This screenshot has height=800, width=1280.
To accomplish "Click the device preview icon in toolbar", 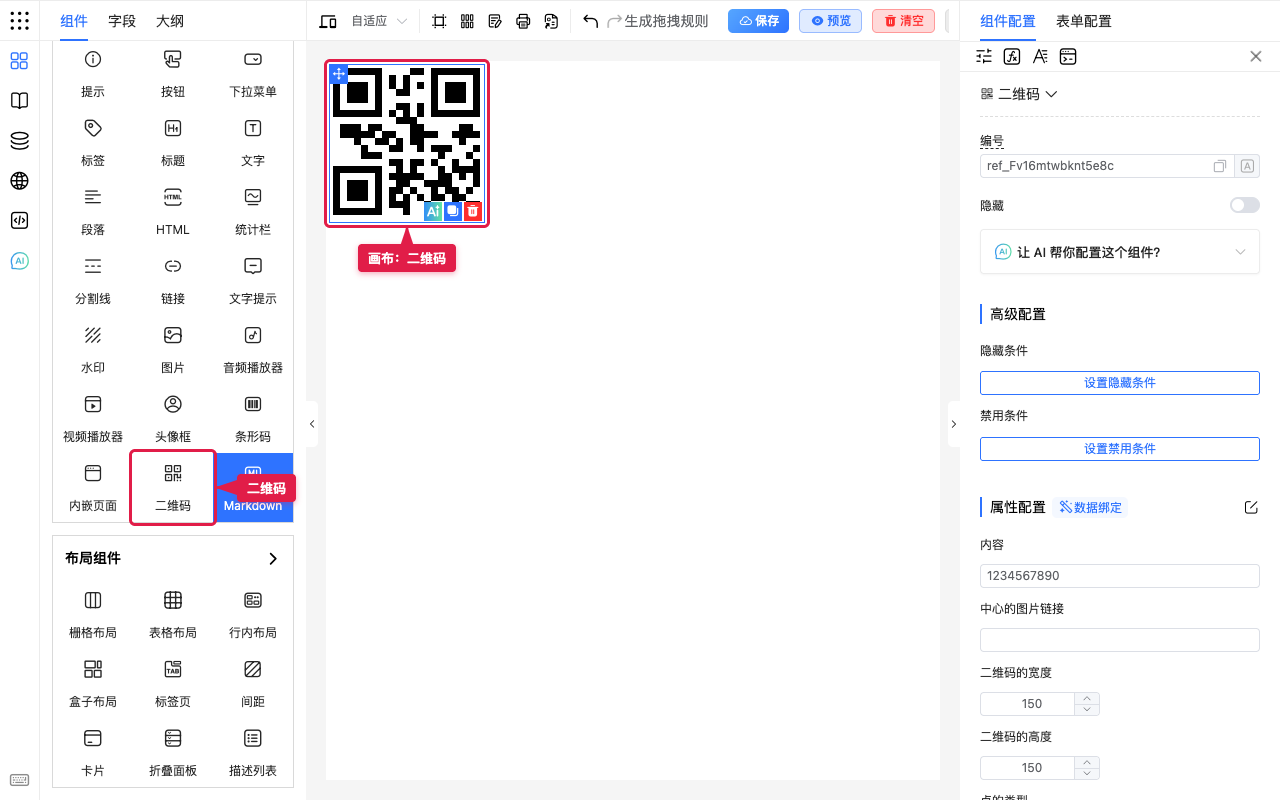I will point(328,21).
